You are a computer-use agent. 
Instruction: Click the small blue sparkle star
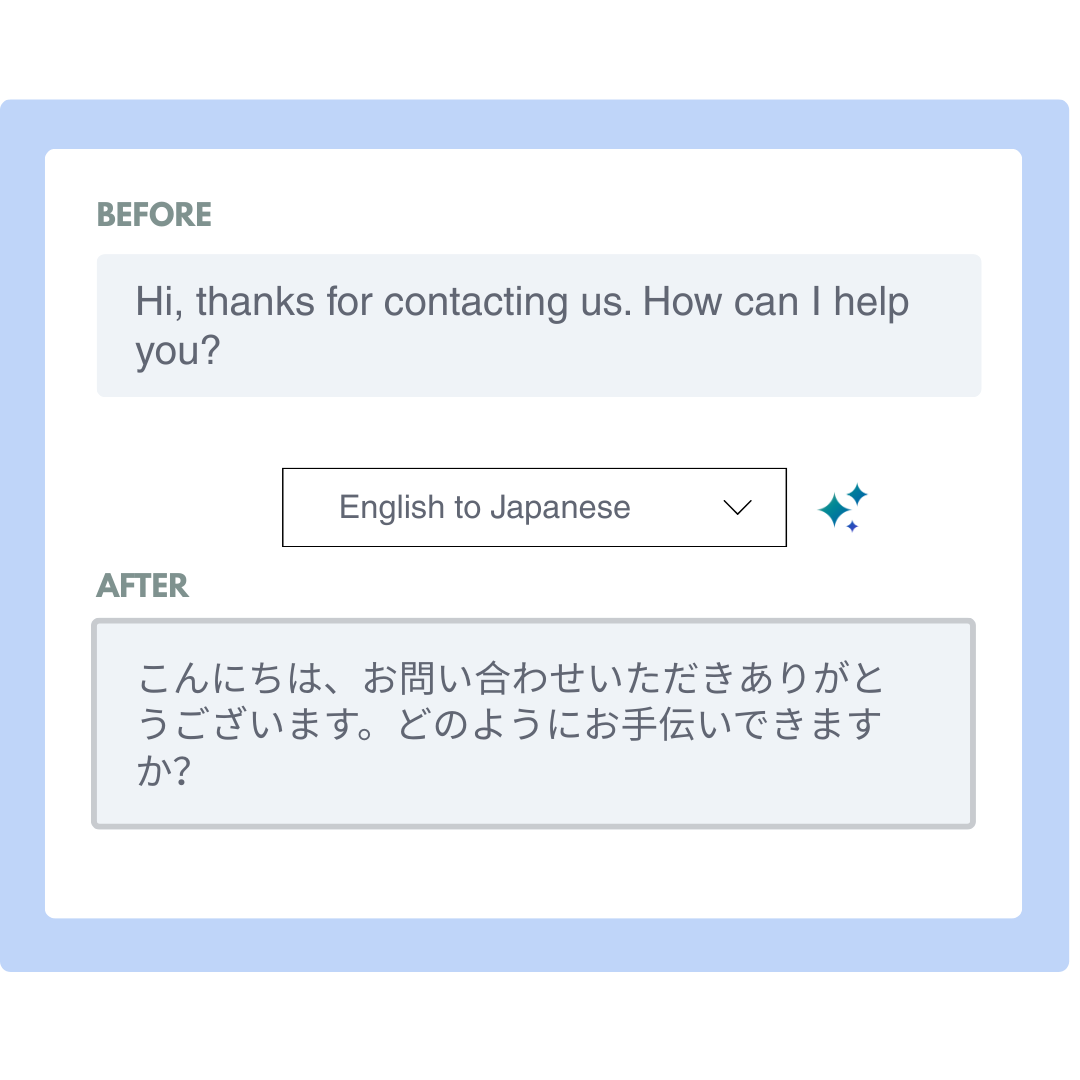[x=852, y=526]
